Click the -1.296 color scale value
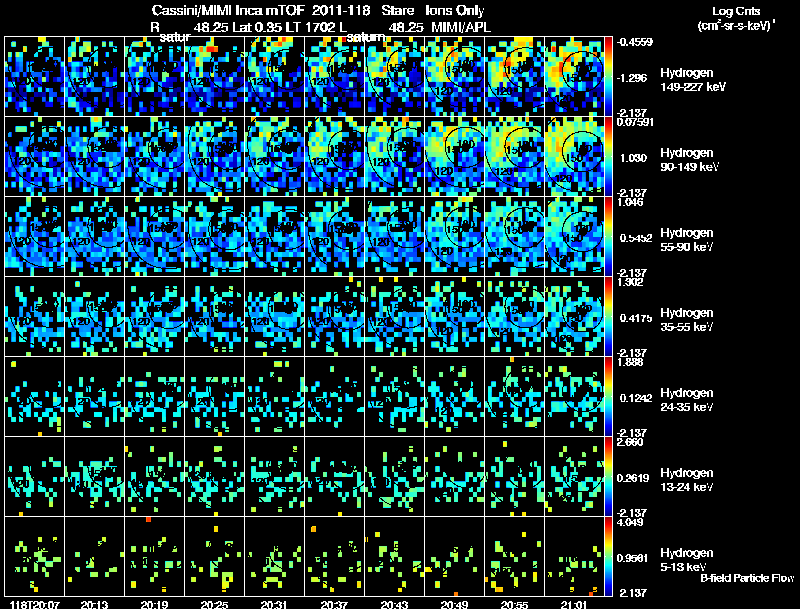 633,78
